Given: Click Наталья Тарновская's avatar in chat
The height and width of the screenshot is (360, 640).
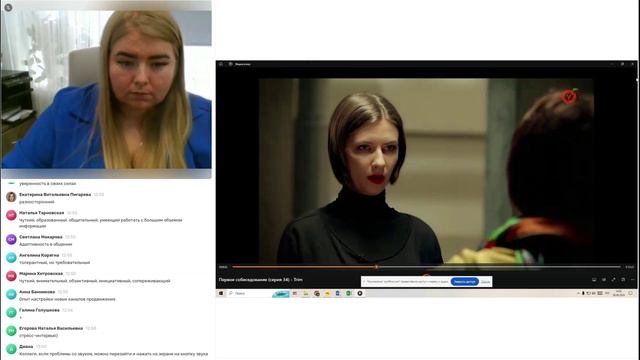Looking at the screenshot, I should point(11,216).
